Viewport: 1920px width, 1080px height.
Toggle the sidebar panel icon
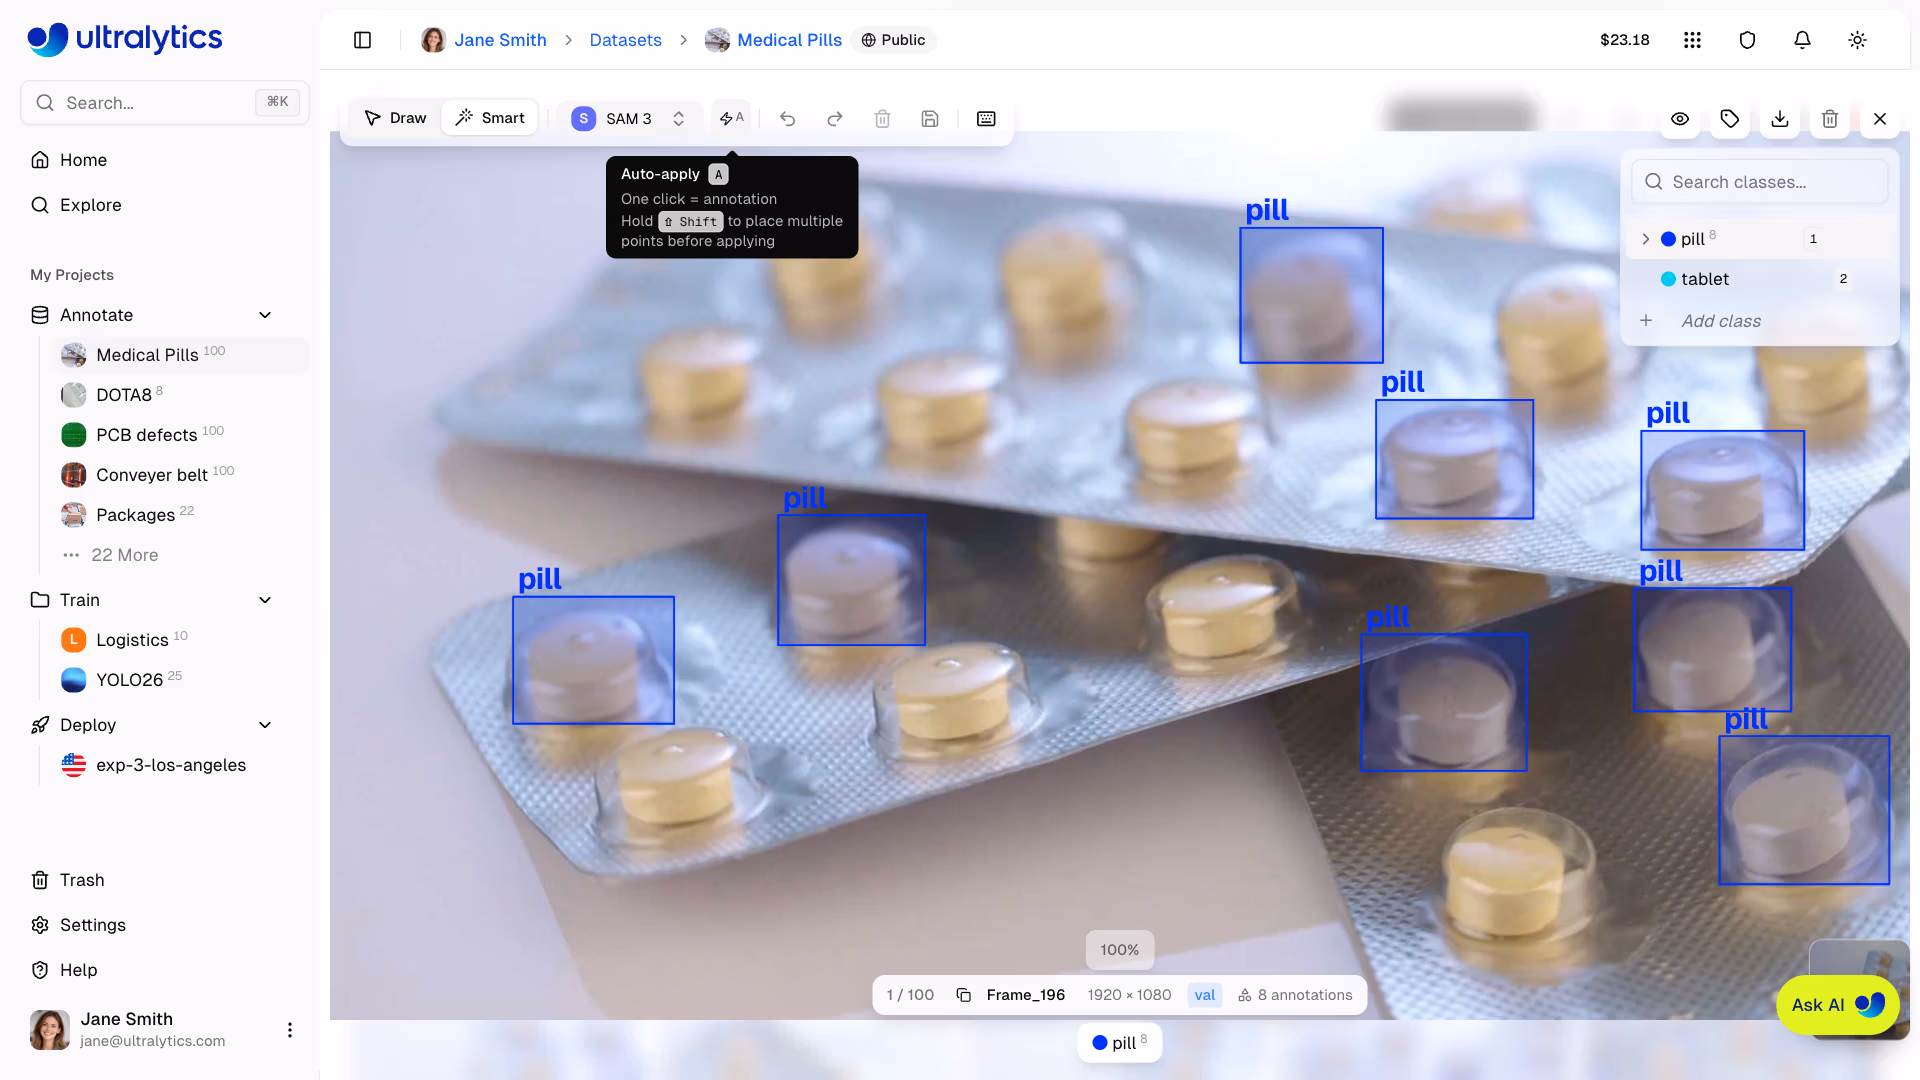tap(363, 40)
